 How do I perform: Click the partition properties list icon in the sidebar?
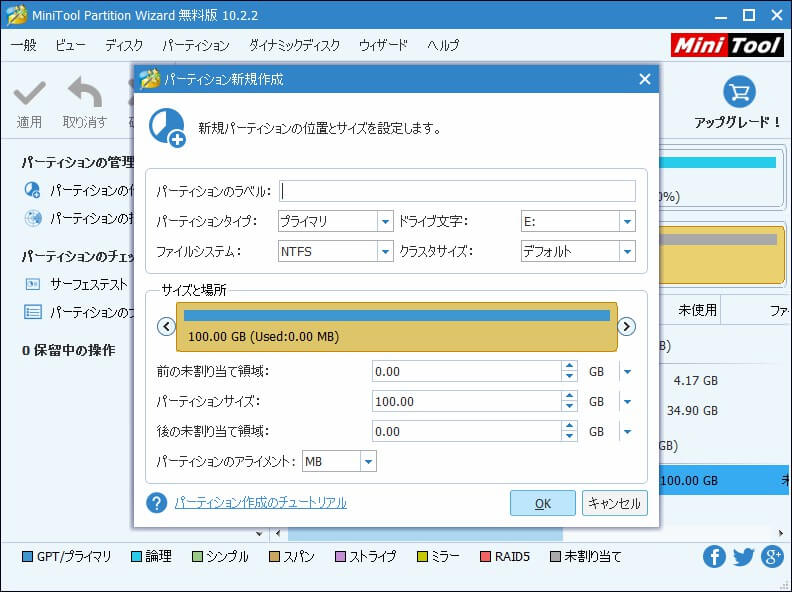point(33,312)
